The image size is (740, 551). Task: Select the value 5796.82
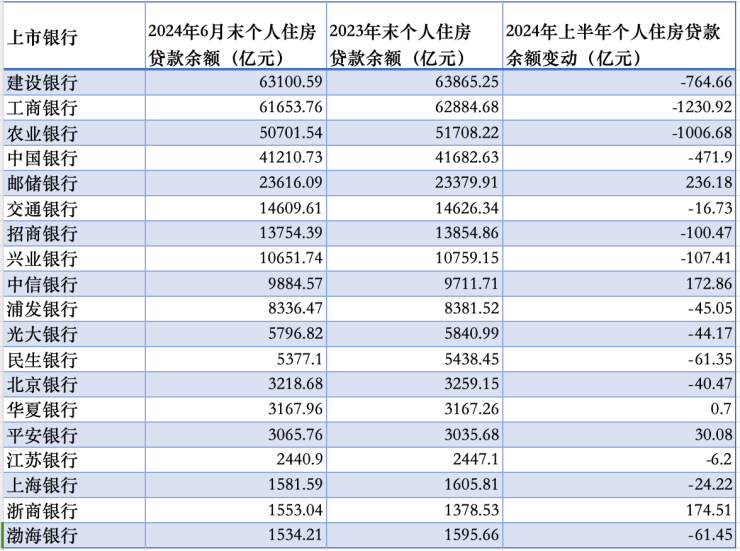[x=295, y=333]
